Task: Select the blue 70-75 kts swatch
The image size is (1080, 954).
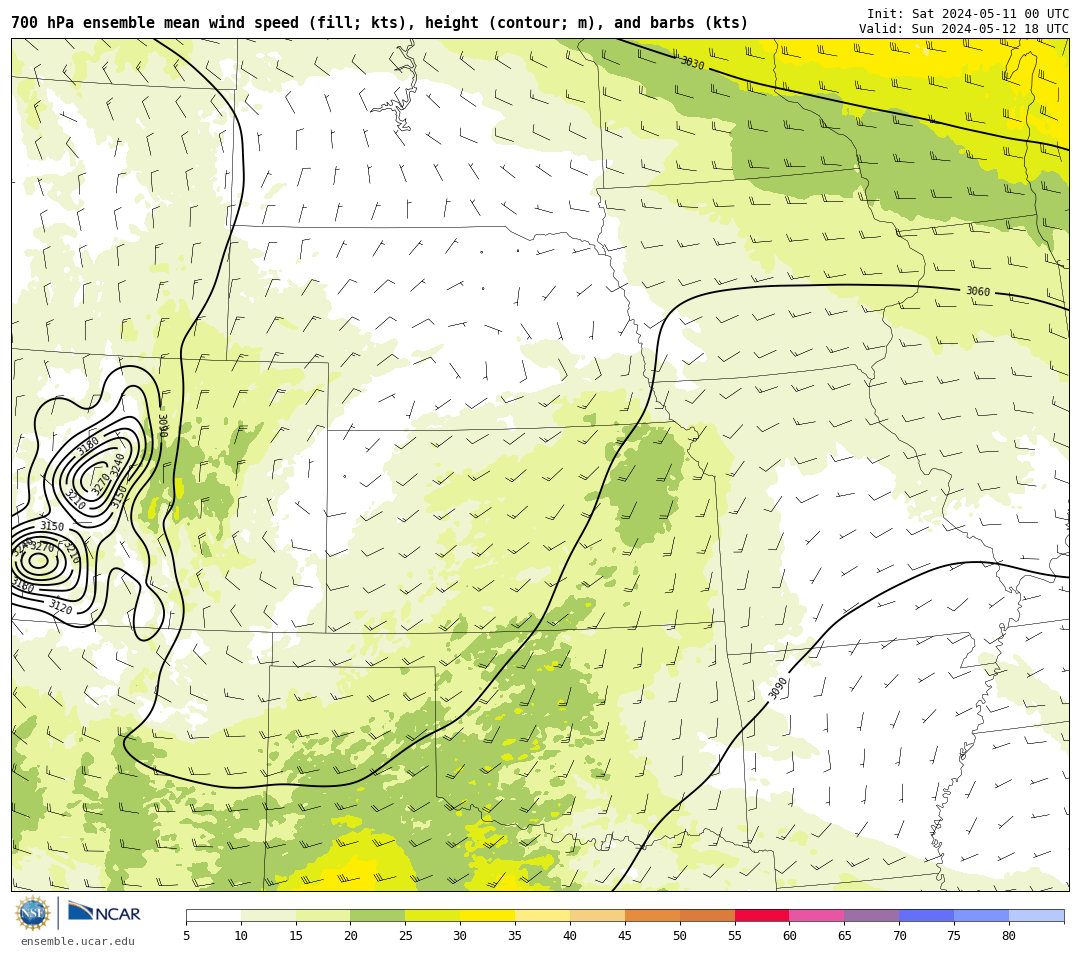Action: (927, 915)
